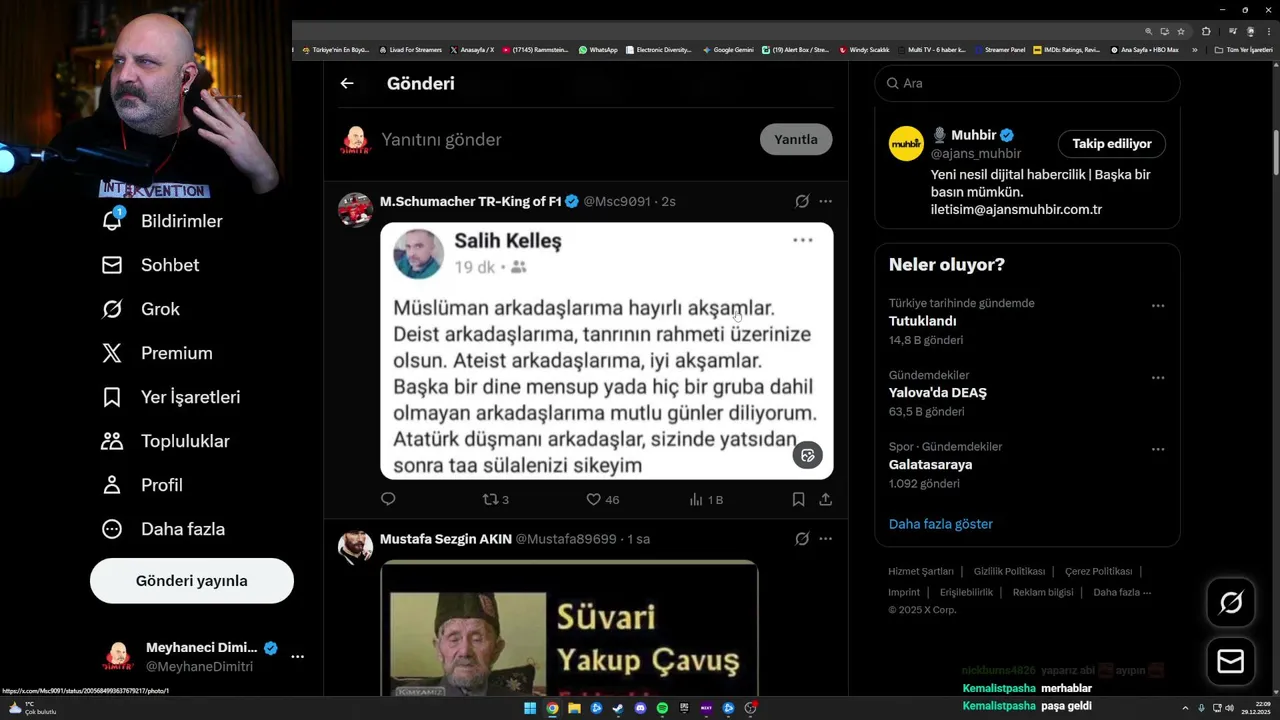Click the Ara search field
This screenshot has width=1280, height=720.
(1027, 83)
